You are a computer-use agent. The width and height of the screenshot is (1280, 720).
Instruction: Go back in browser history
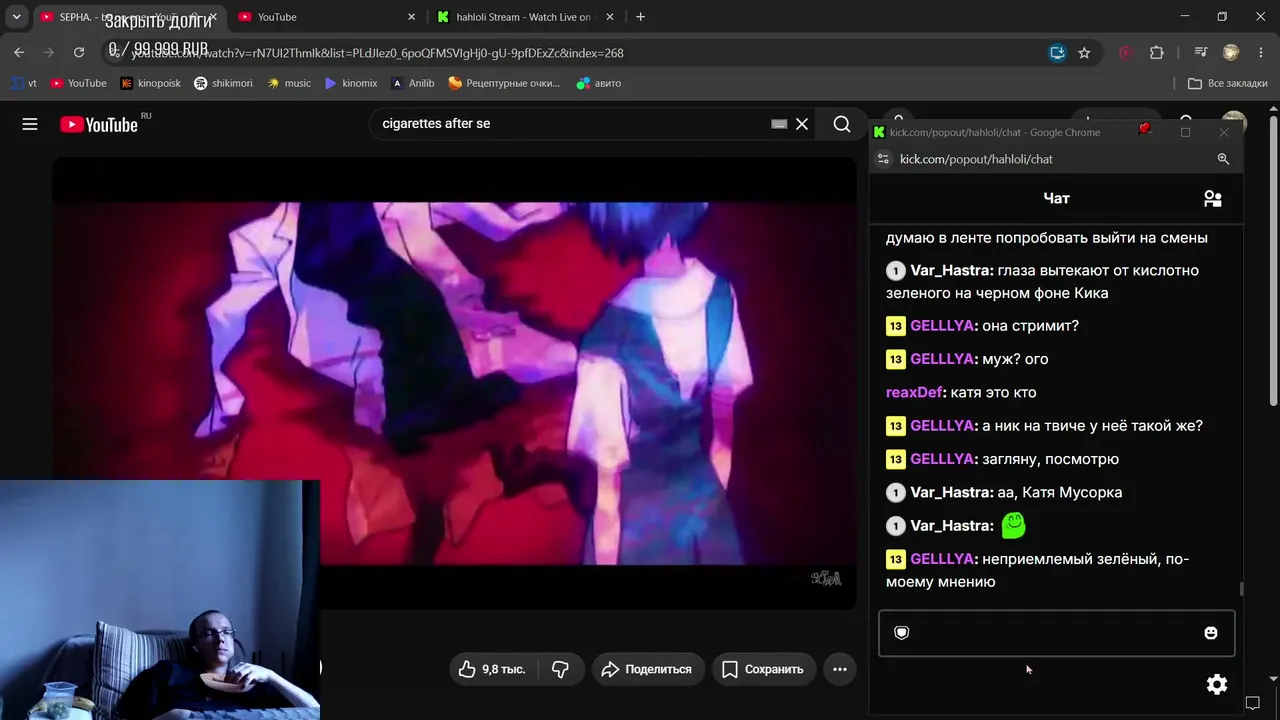coord(19,53)
